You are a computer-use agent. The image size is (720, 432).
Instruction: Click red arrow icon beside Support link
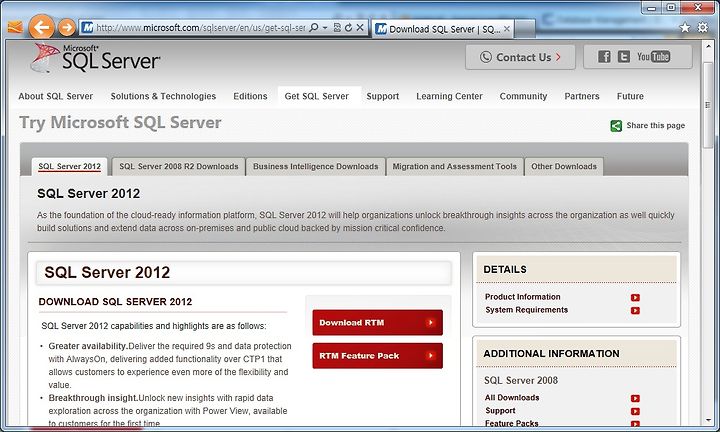coord(635,411)
